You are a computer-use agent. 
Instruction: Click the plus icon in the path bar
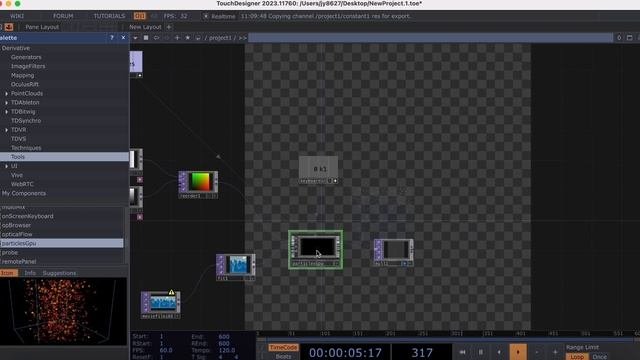(177, 38)
